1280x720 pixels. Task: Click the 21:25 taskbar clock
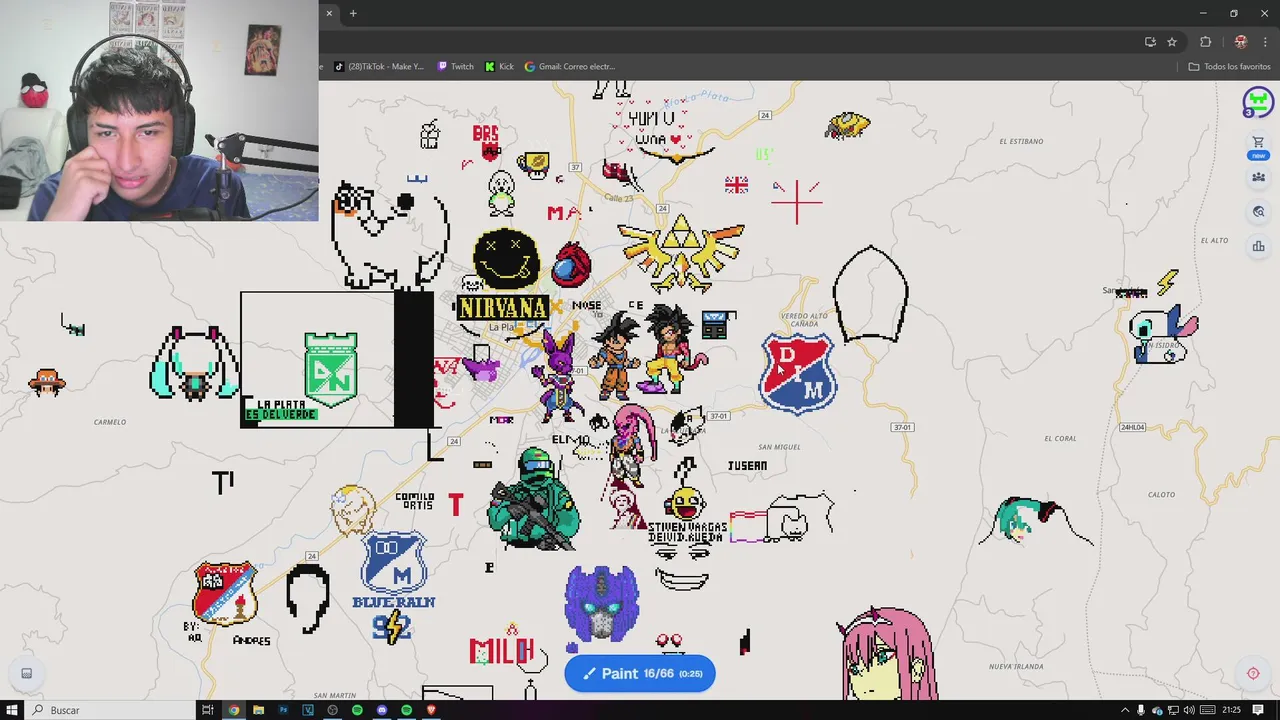point(1231,710)
